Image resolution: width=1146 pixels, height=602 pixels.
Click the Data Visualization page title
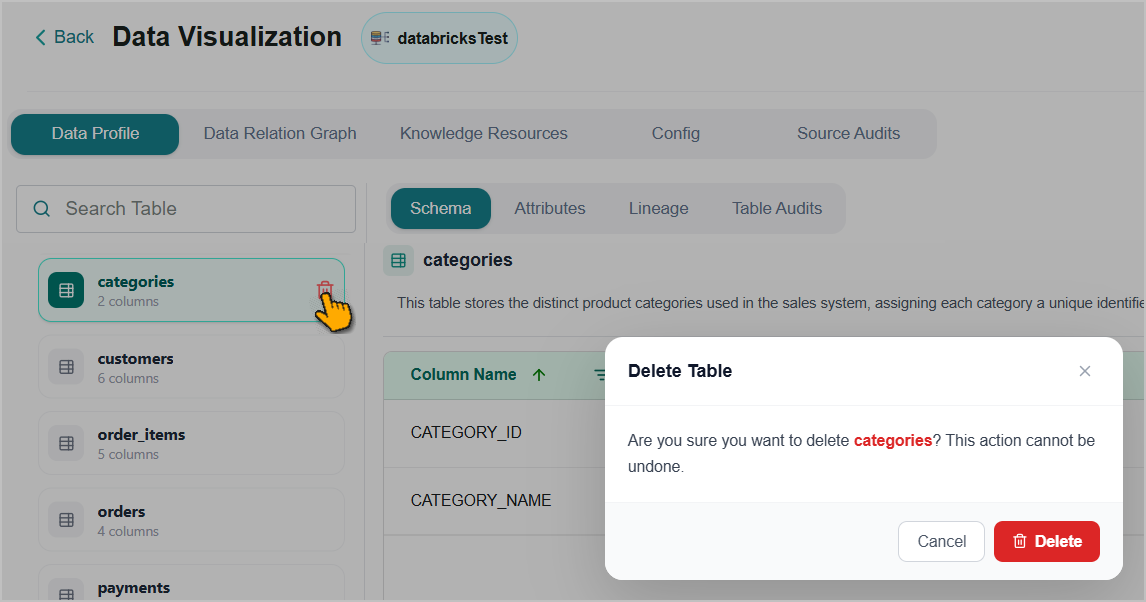pos(227,37)
